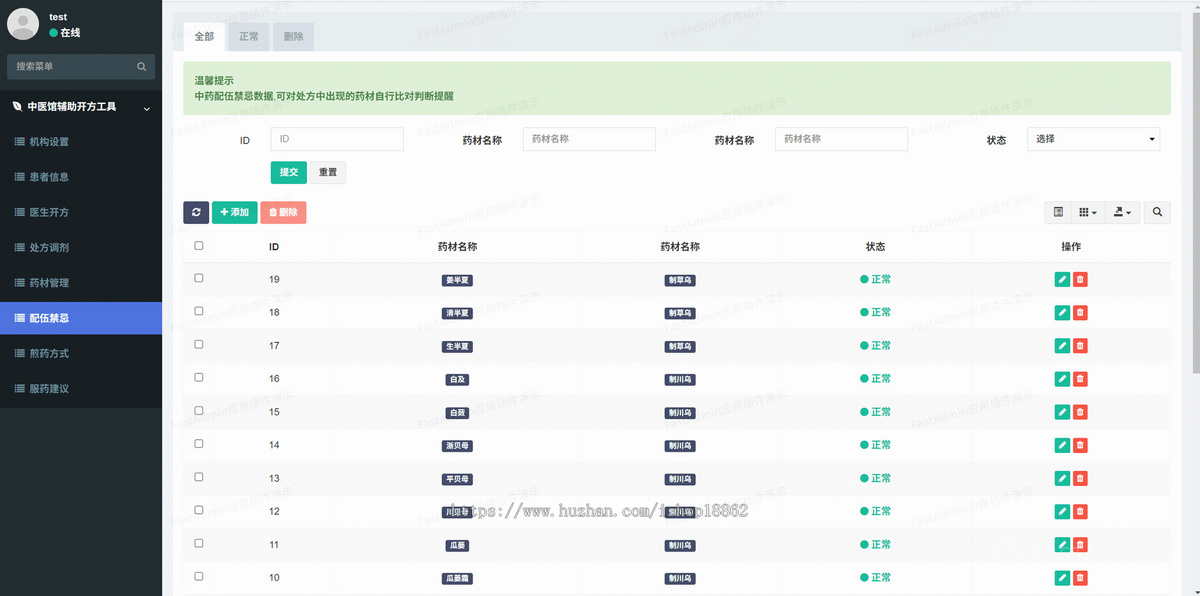Click the edit pencil icon for row 19
This screenshot has width=1200, height=596.
coord(1062,280)
